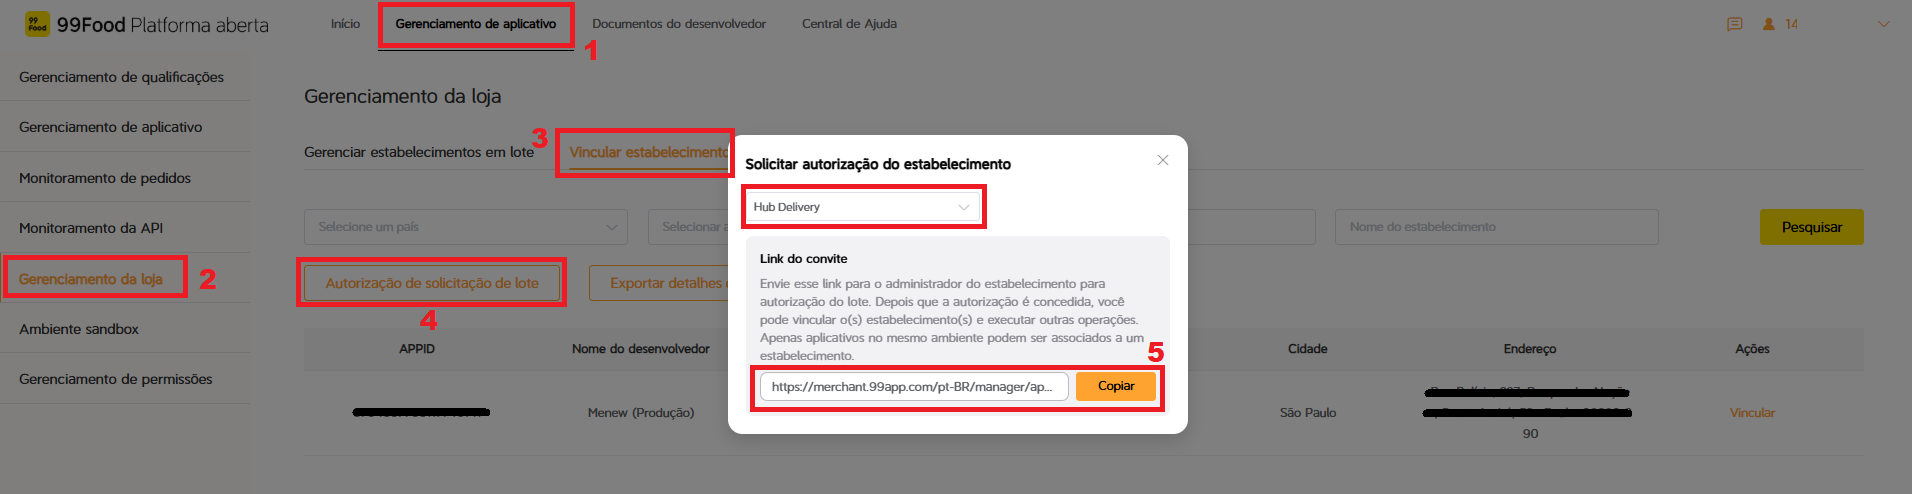
Task: Close the Solicitar autorização dialog
Action: [x=1162, y=160]
